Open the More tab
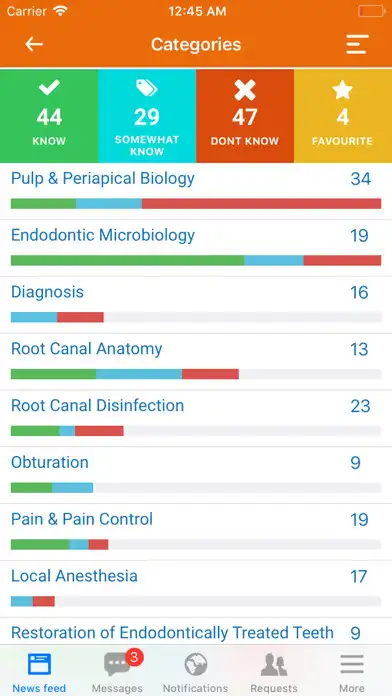The image size is (392, 696). coord(352,672)
